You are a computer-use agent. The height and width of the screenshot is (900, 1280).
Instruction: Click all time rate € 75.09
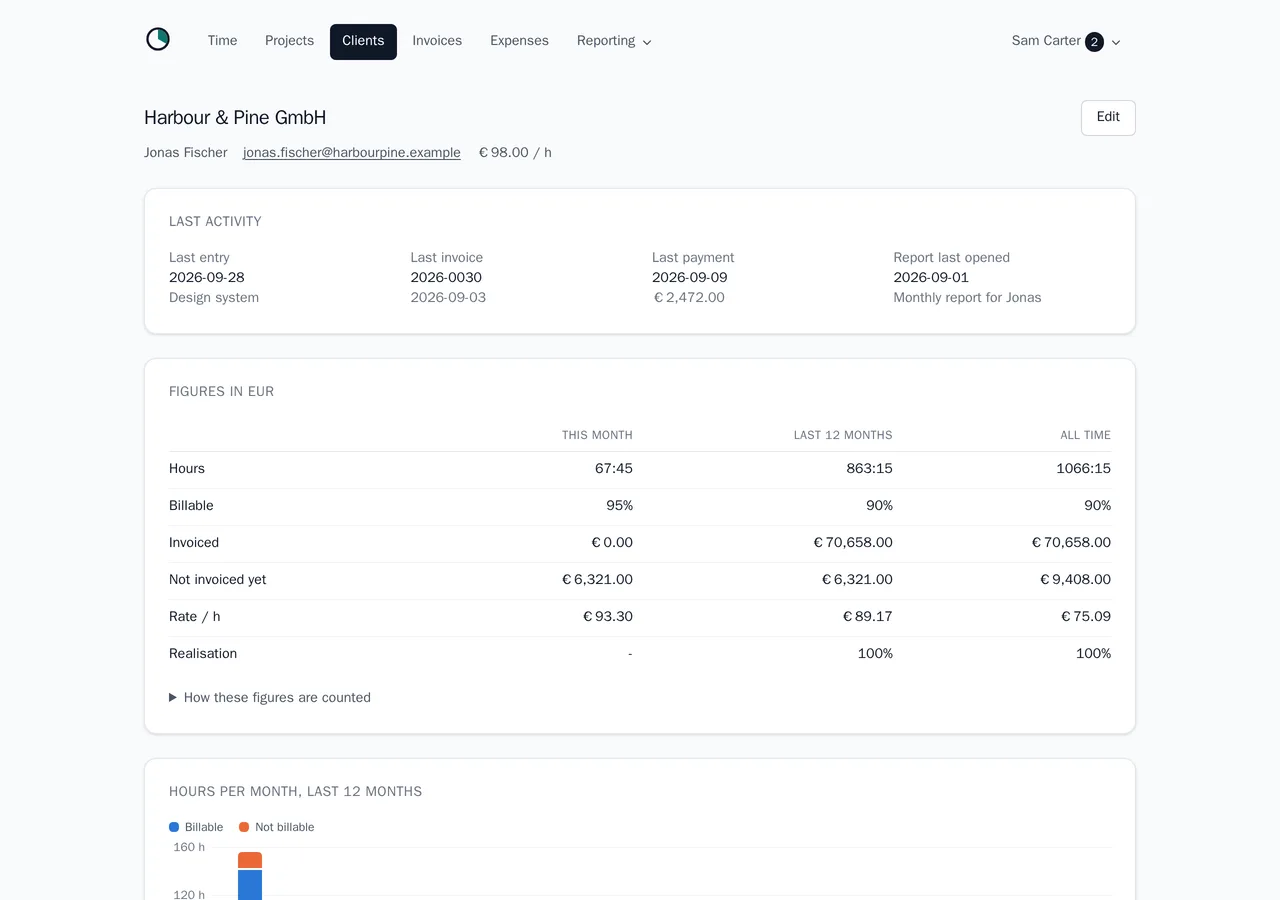point(1085,617)
